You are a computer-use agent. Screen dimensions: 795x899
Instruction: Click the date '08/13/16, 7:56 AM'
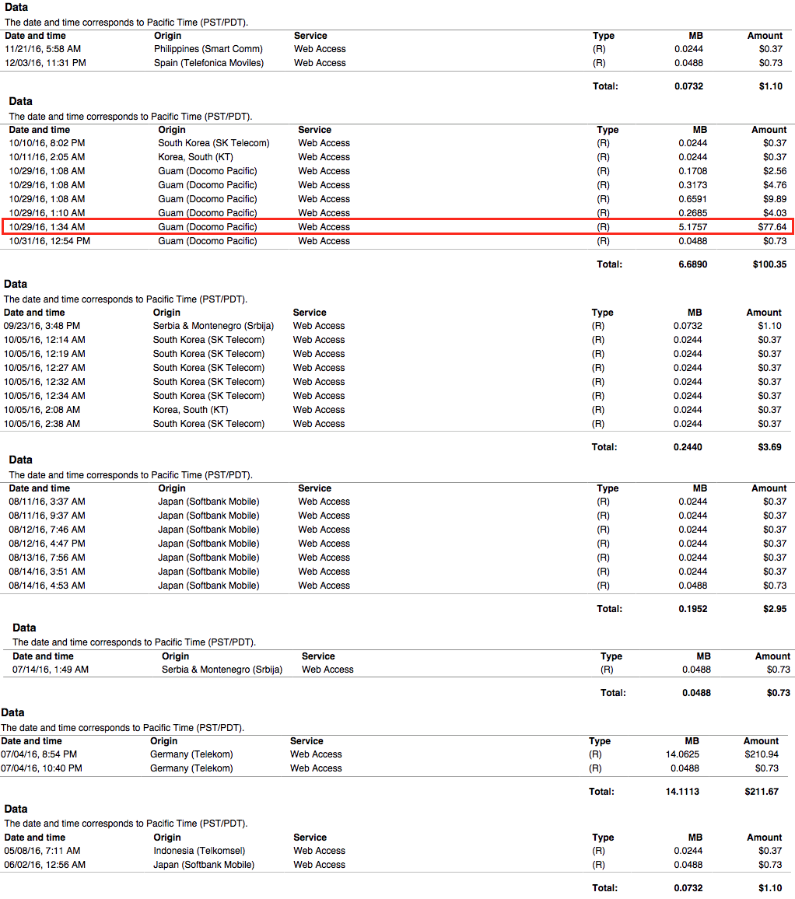[47, 558]
